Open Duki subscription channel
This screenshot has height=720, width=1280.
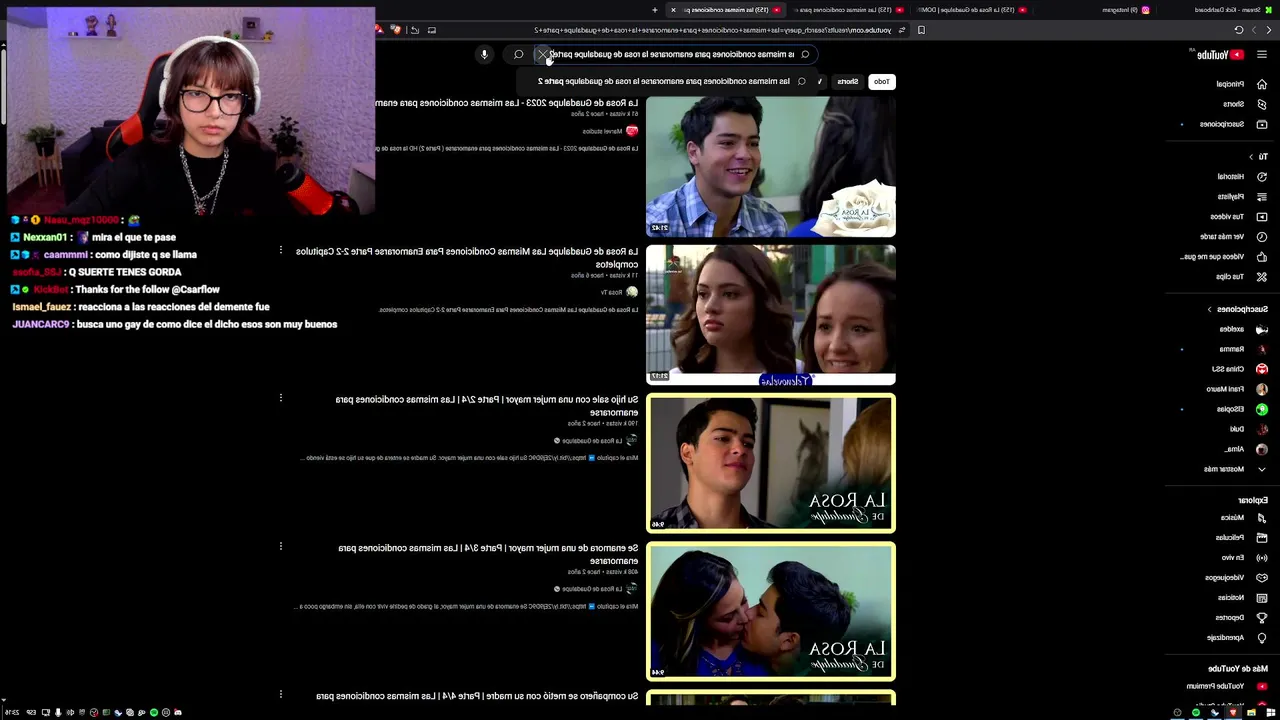1247,429
